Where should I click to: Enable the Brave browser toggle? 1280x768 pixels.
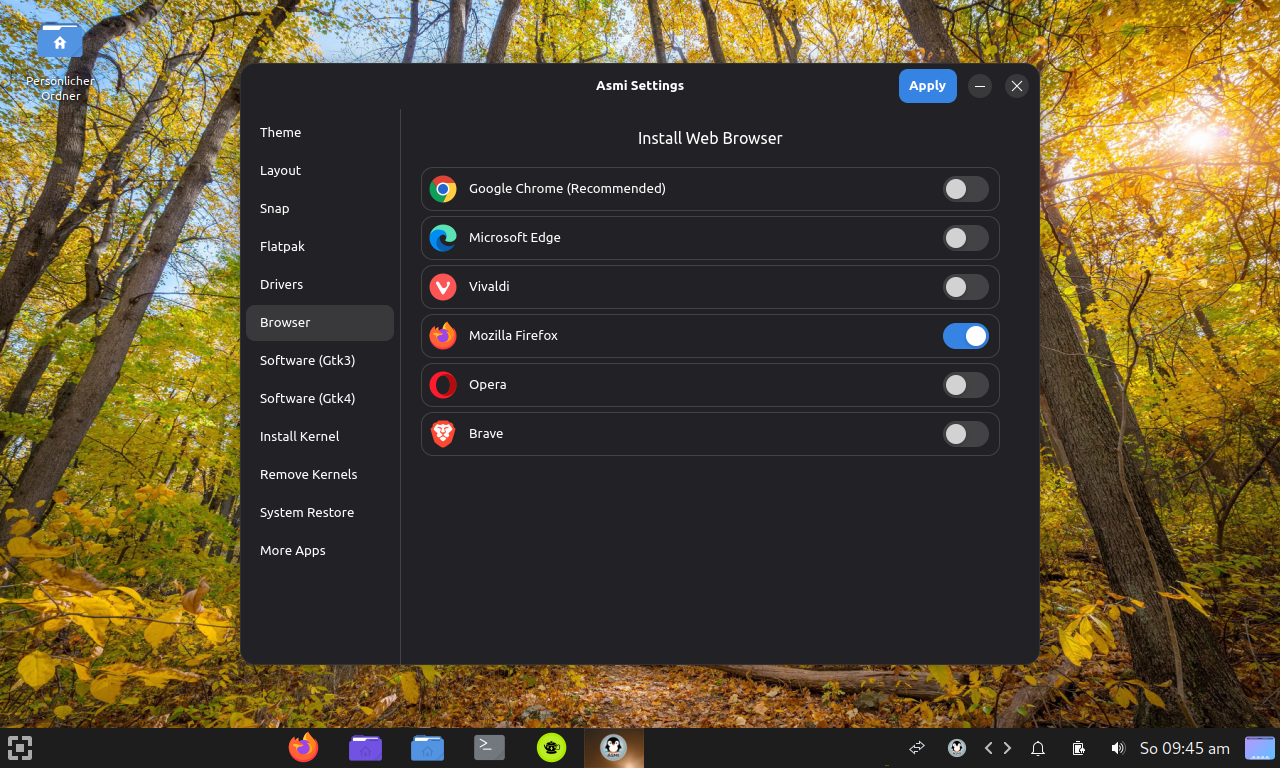click(x=965, y=434)
